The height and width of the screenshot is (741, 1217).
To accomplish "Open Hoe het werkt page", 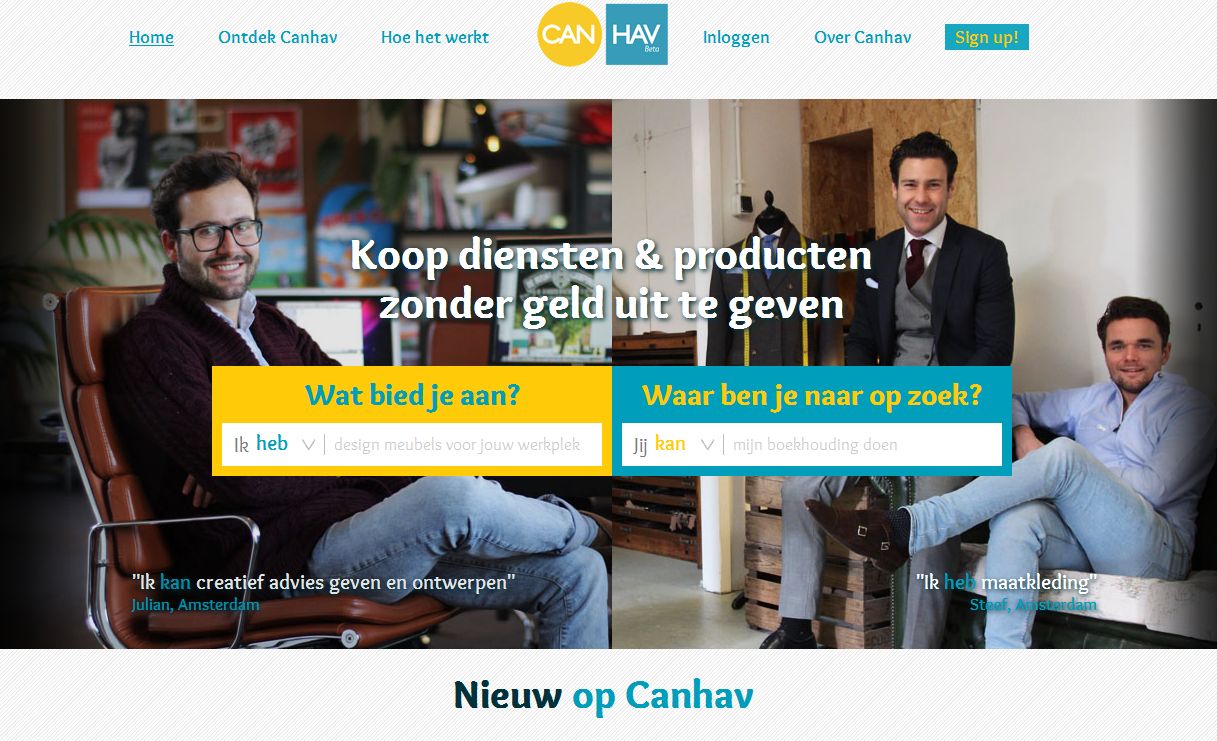I will click(x=435, y=38).
